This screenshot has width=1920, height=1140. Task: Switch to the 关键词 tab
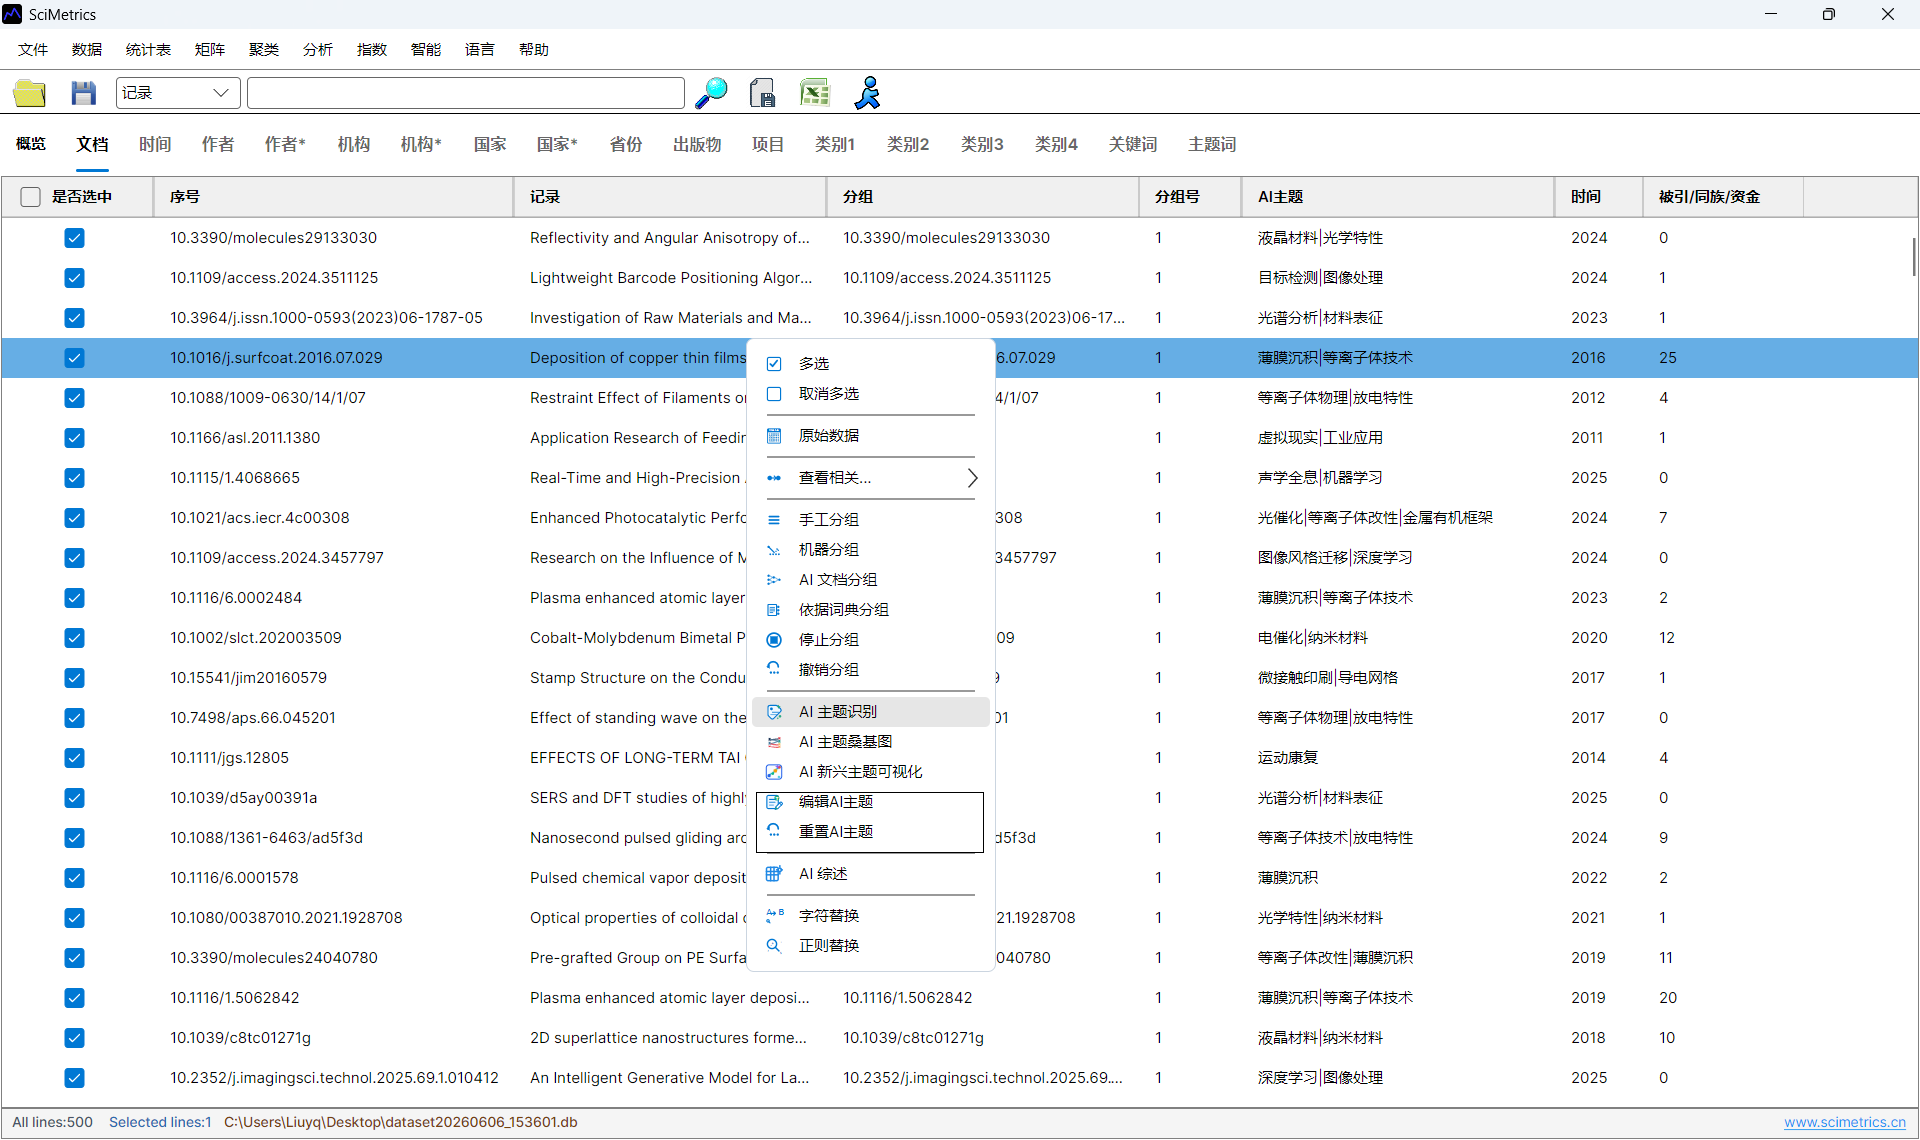tap(1133, 144)
